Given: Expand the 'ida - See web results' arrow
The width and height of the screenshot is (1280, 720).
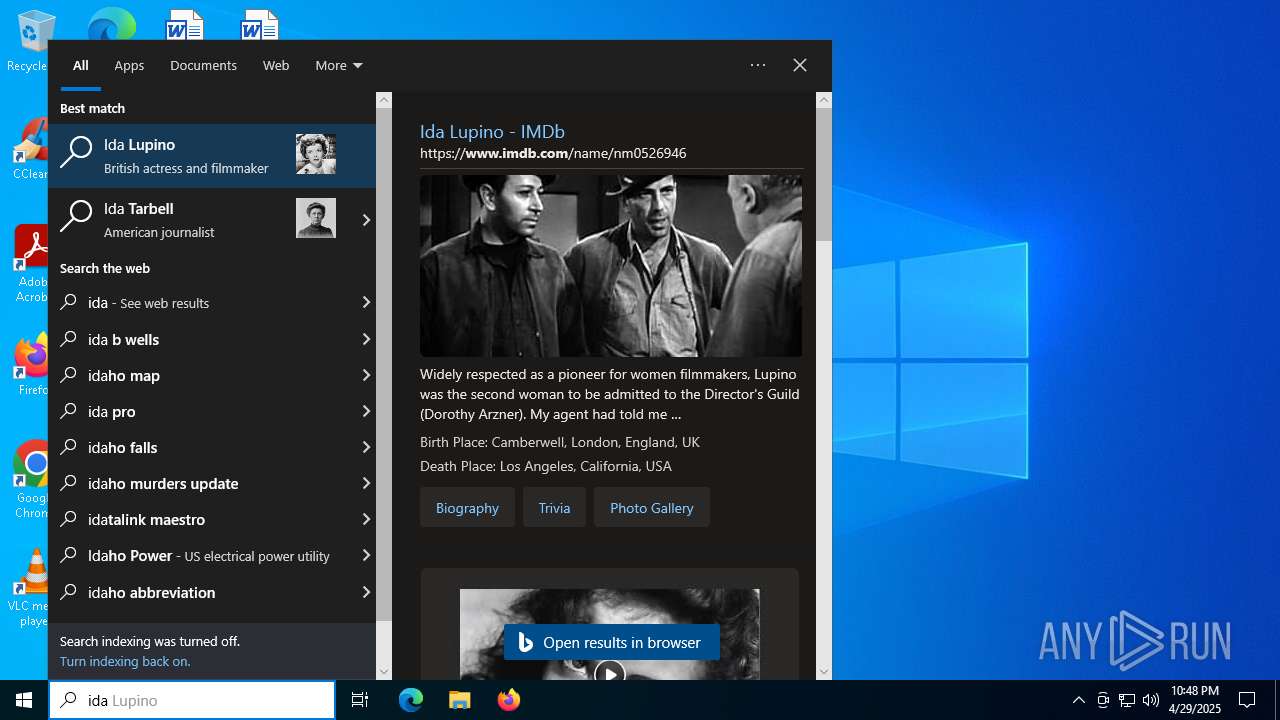Looking at the screenshot, I should point(366,302).
